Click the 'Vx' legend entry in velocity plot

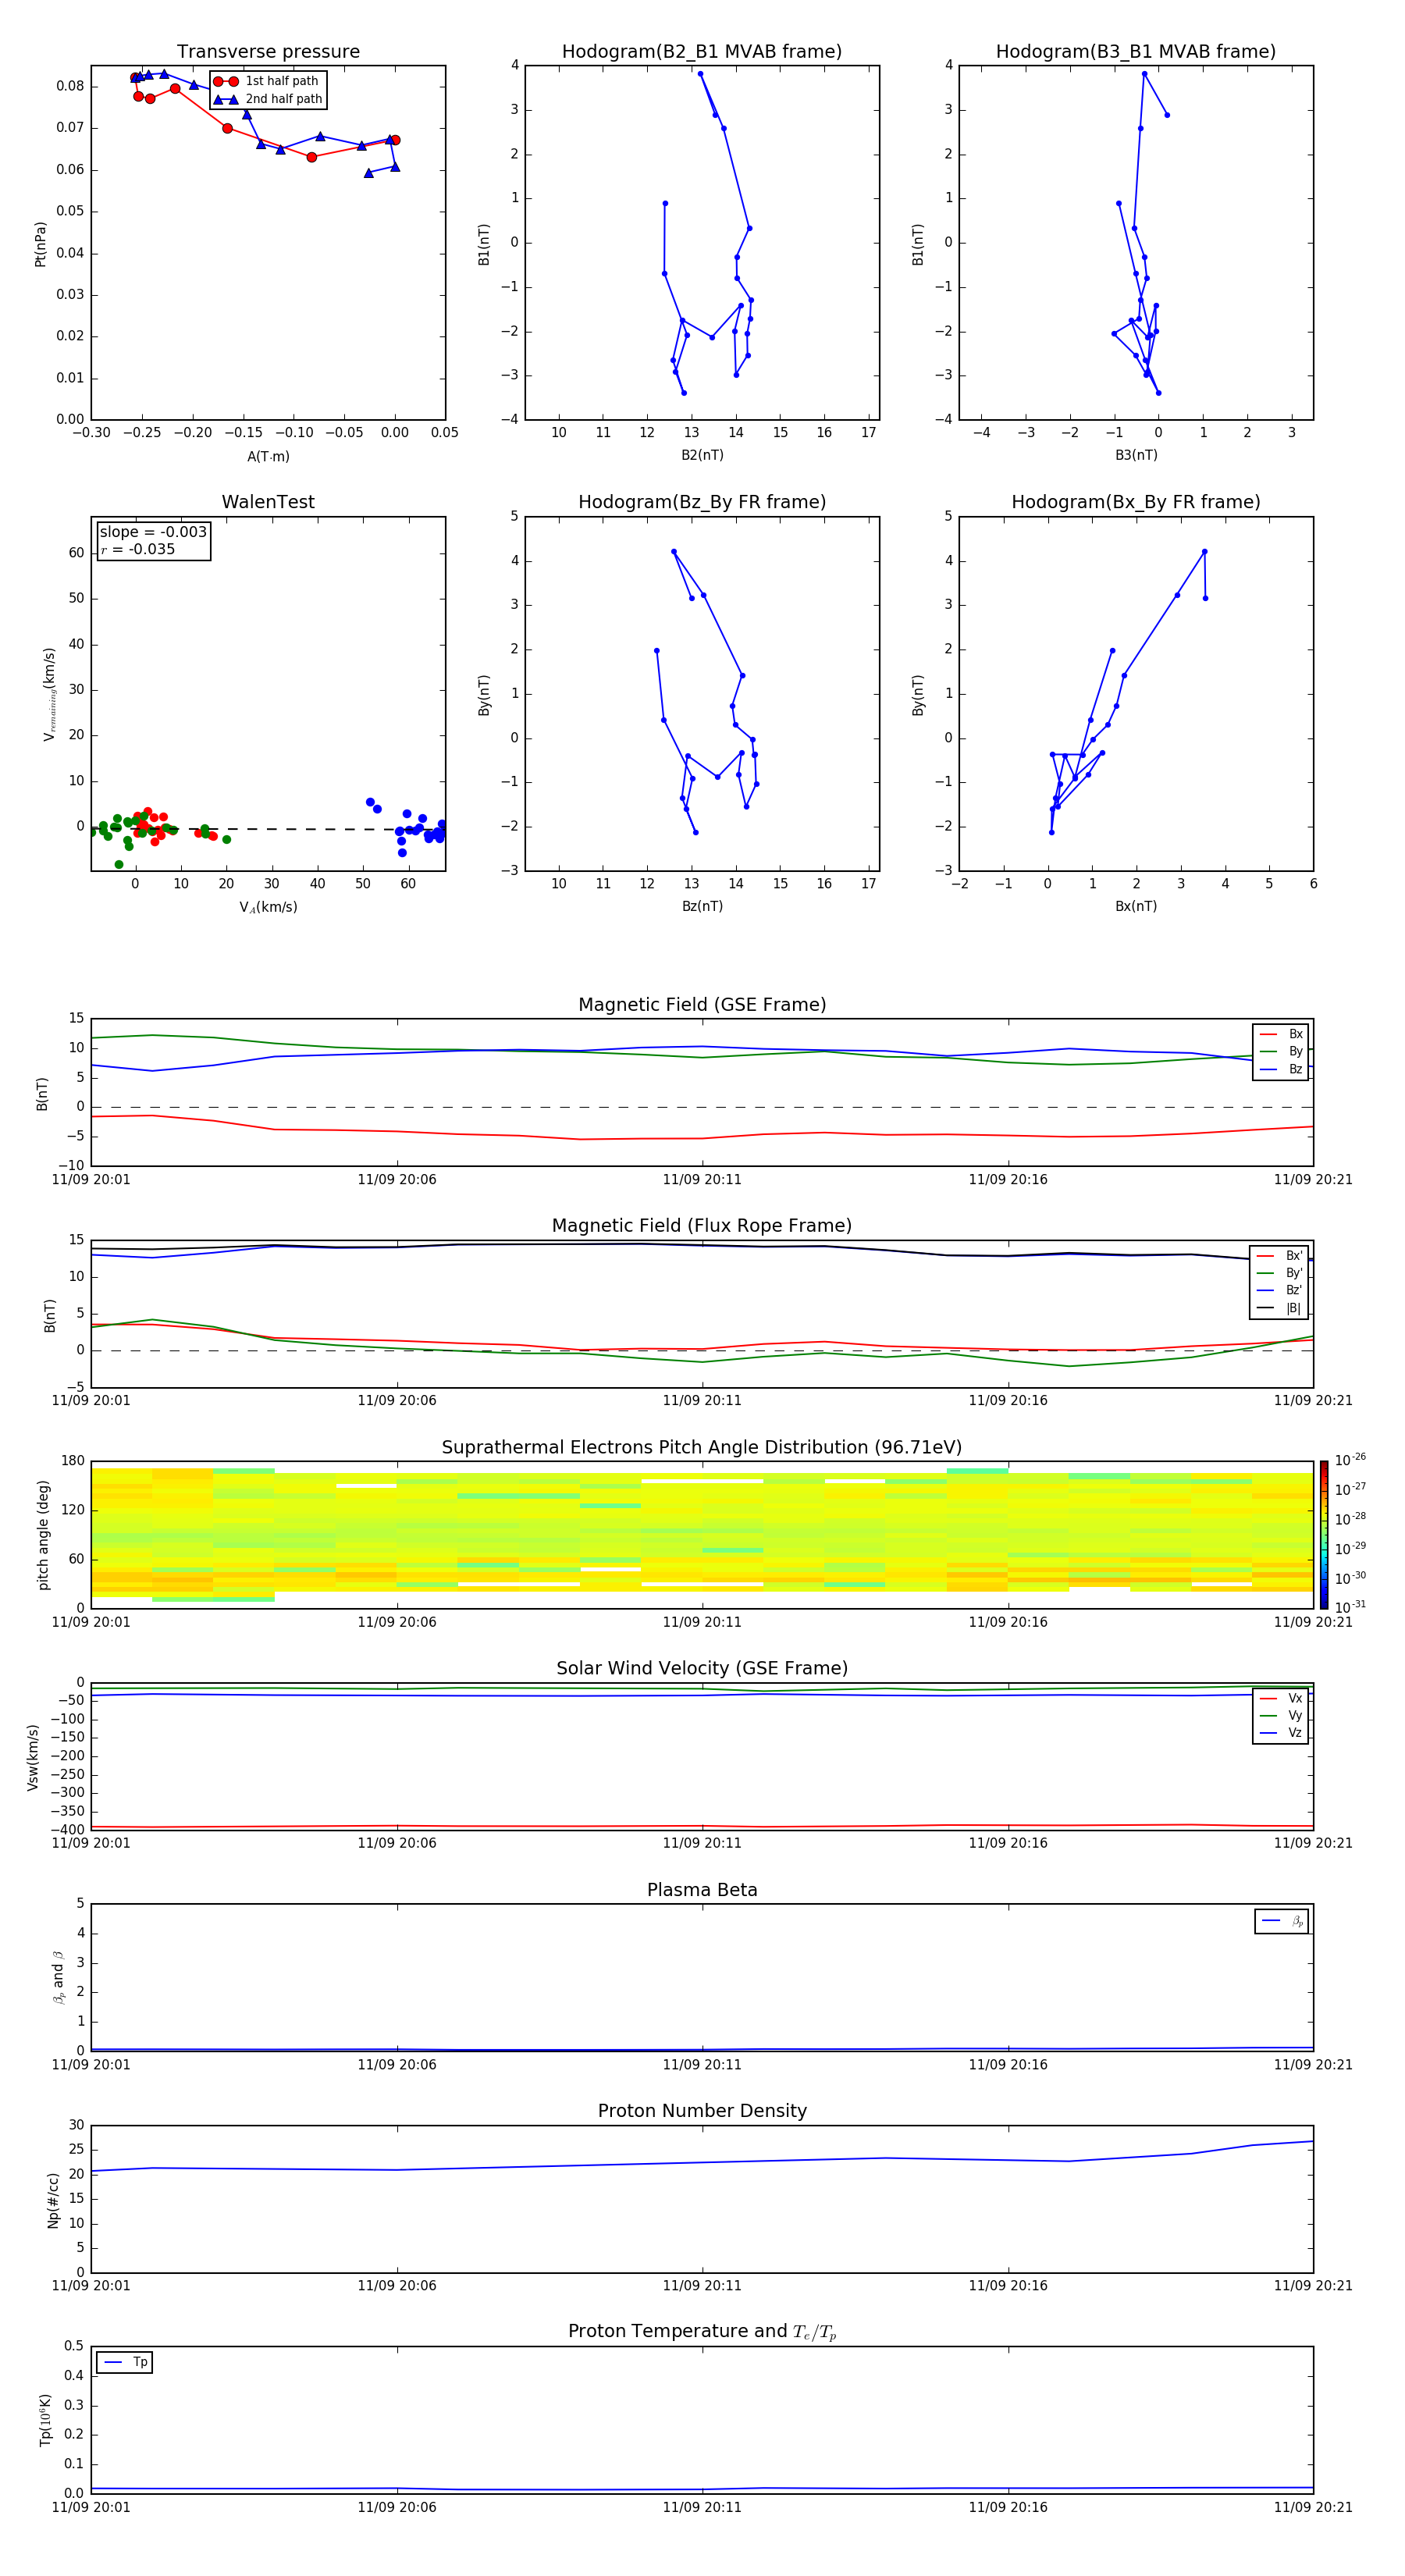click(1281, 1698)
